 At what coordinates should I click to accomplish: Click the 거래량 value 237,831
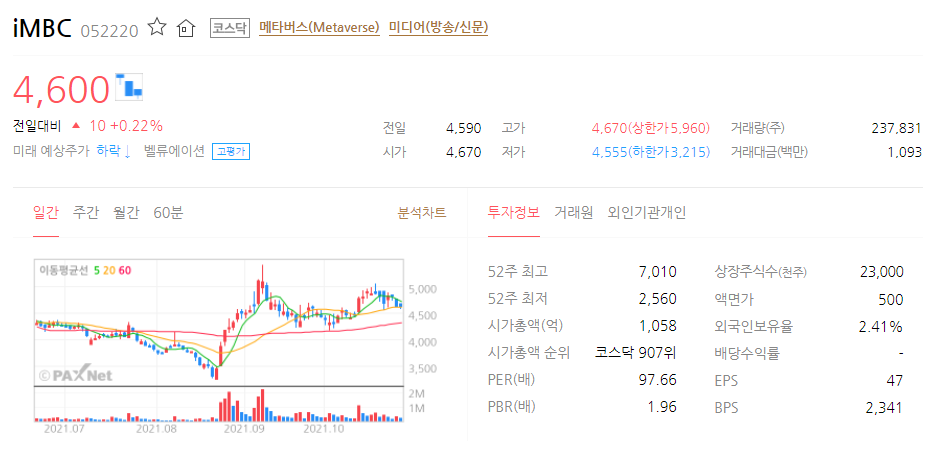click(896, 128)
